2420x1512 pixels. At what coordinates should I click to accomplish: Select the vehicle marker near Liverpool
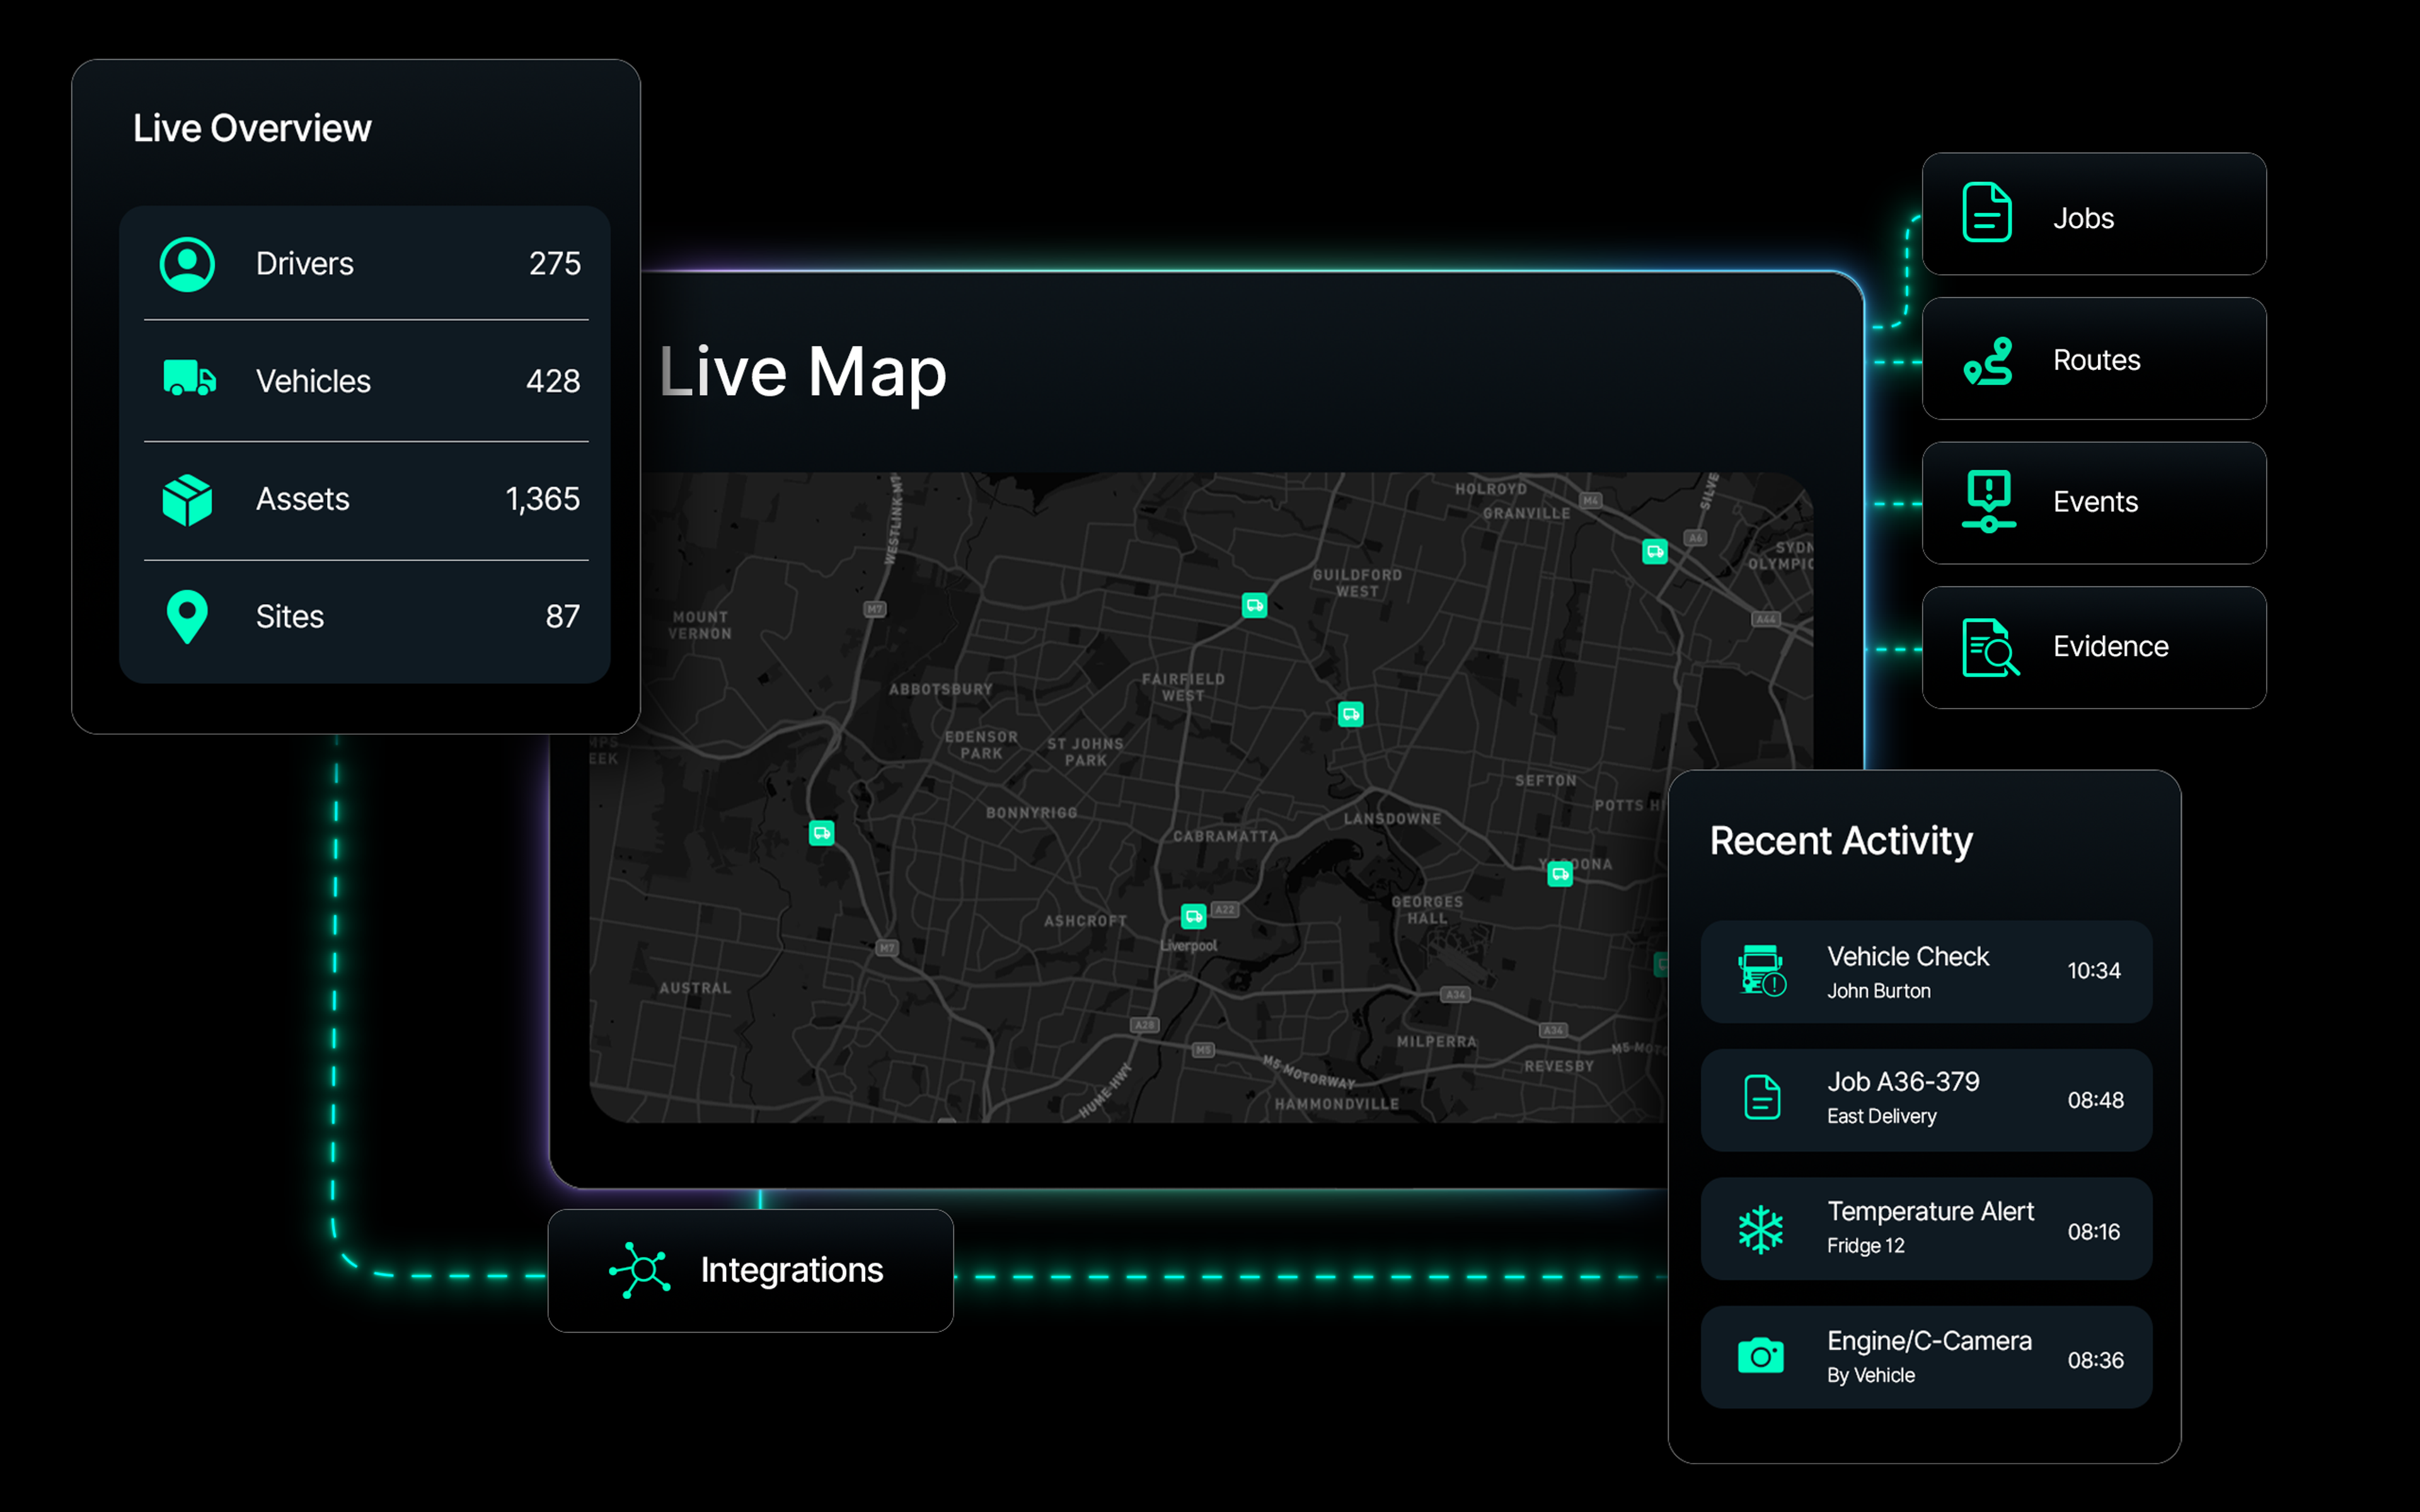pyautogui.click(x=1193, y=916)
